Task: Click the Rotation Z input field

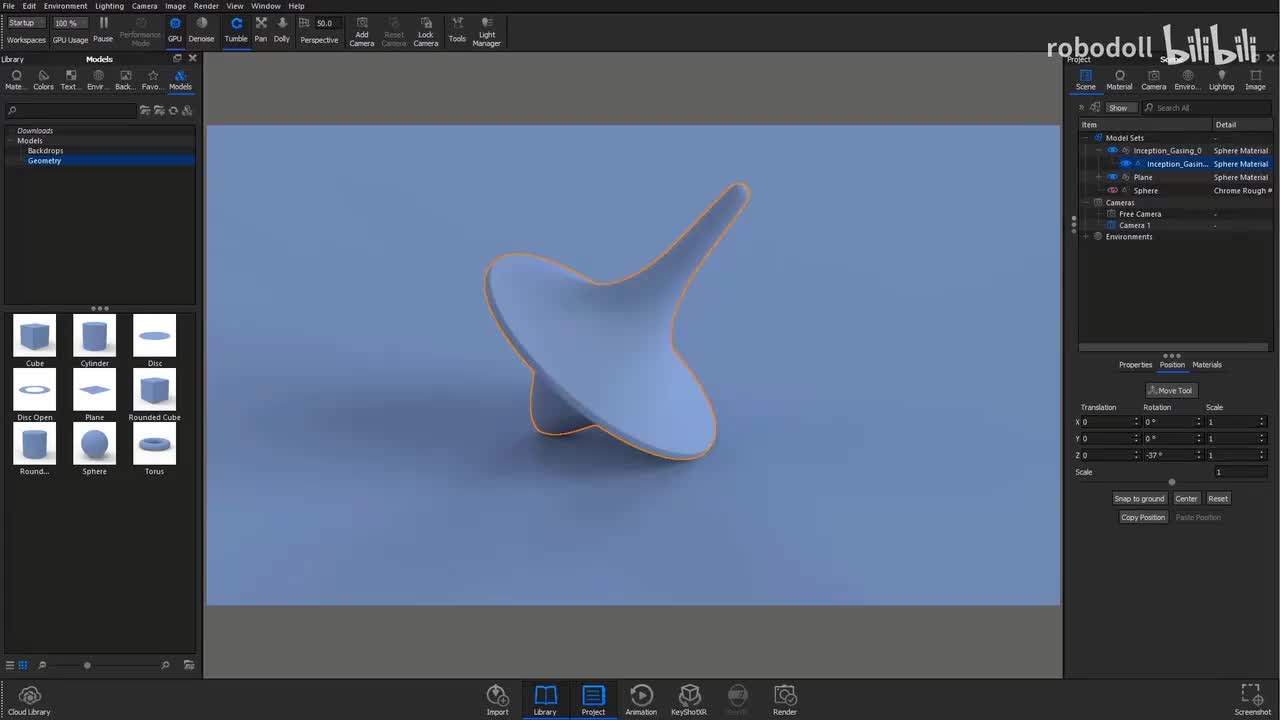Action: tap(1171, 455)
